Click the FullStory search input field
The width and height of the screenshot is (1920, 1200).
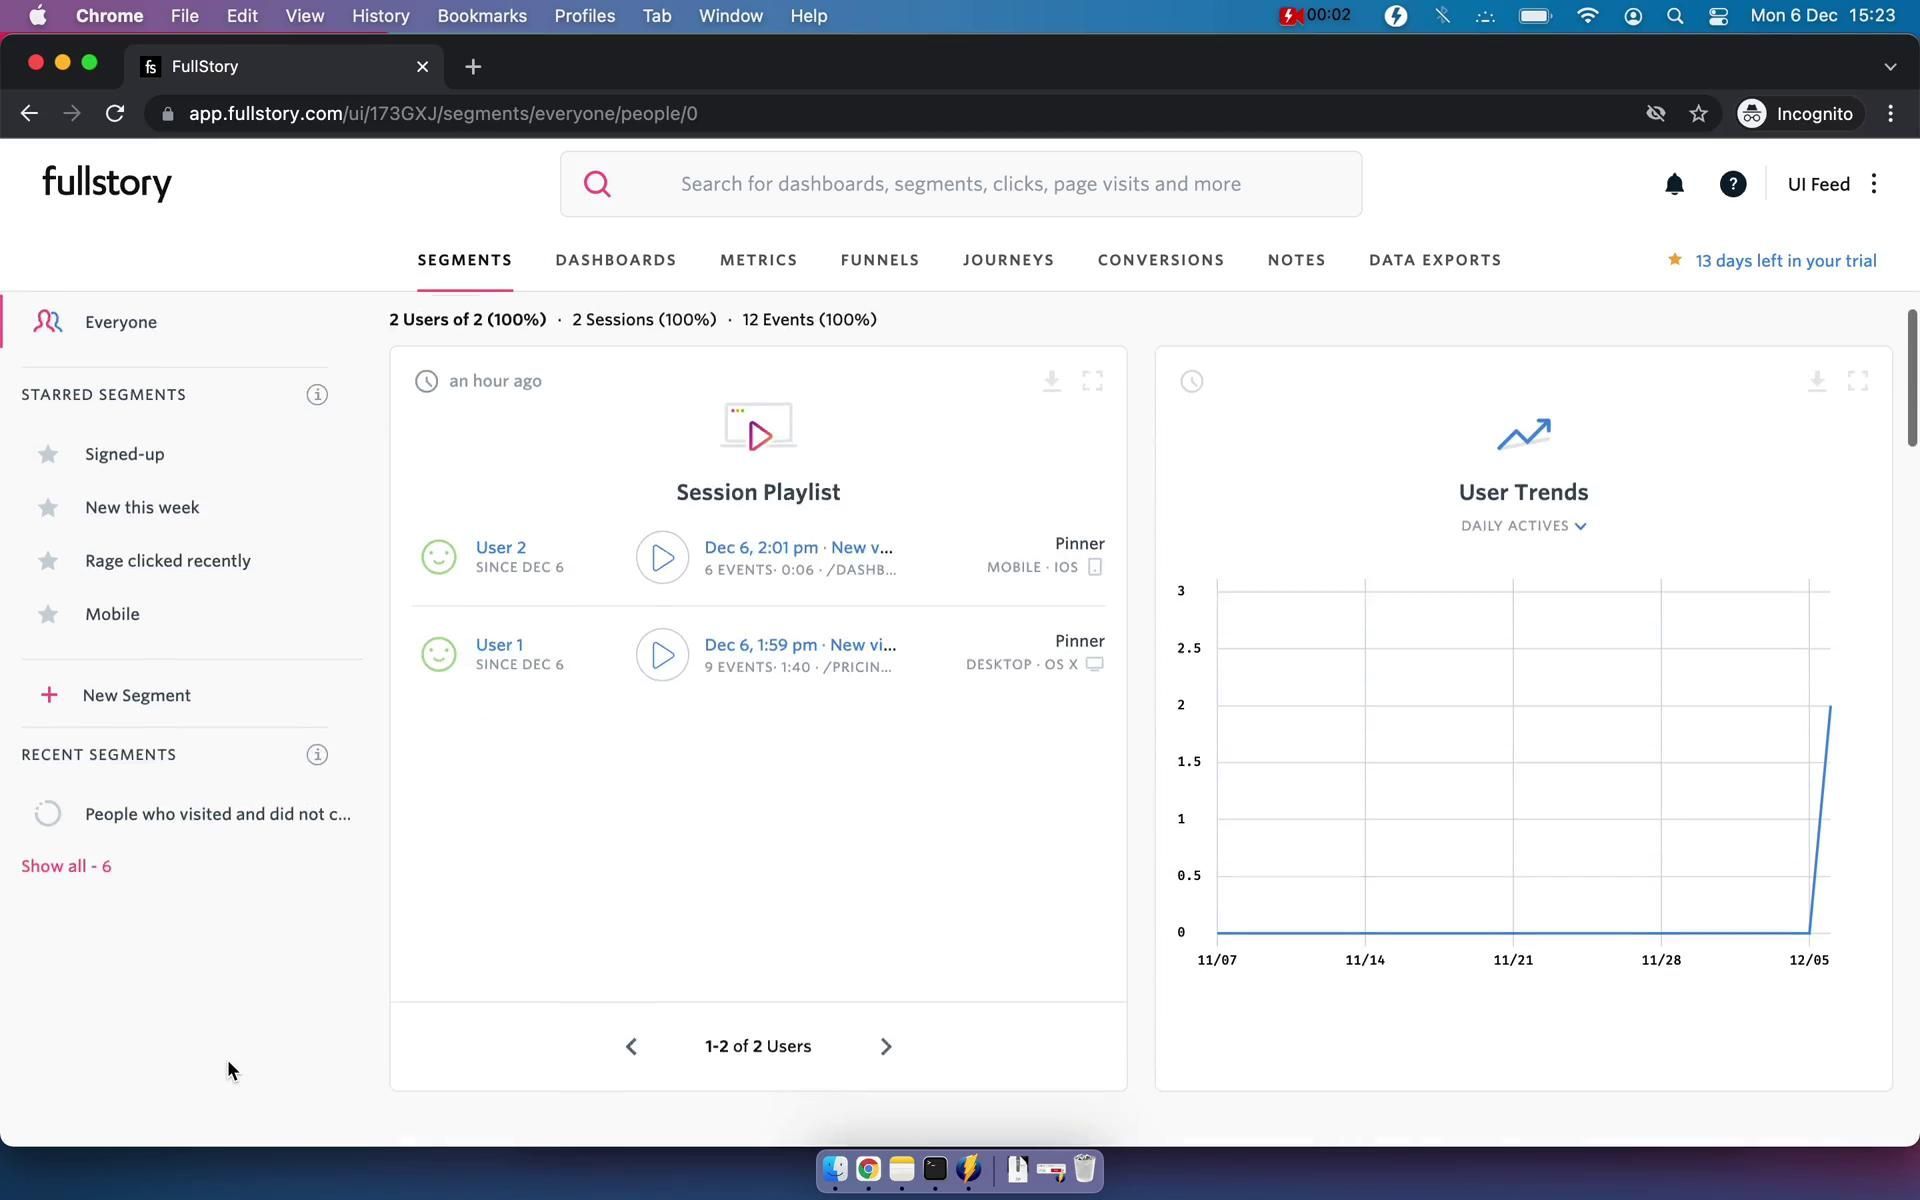pyautogui.click(x=960, y=184)
